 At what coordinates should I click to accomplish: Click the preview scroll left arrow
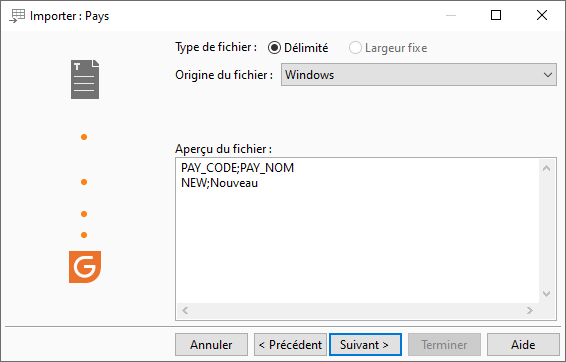click(x=185, y=310)
